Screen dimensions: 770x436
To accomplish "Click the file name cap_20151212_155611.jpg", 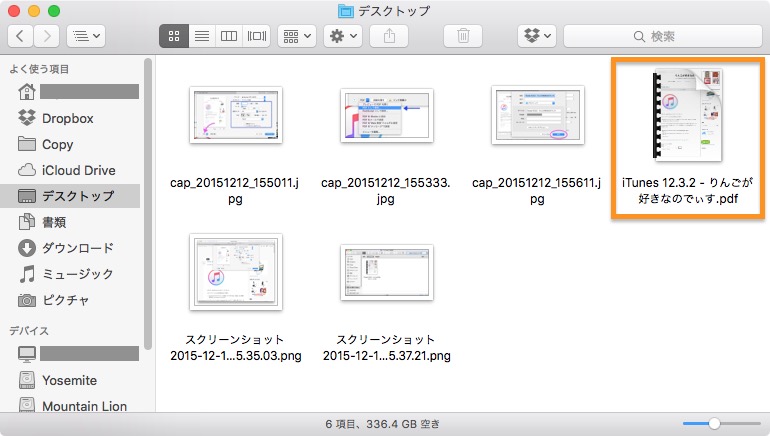I will (x=536, y=191).
